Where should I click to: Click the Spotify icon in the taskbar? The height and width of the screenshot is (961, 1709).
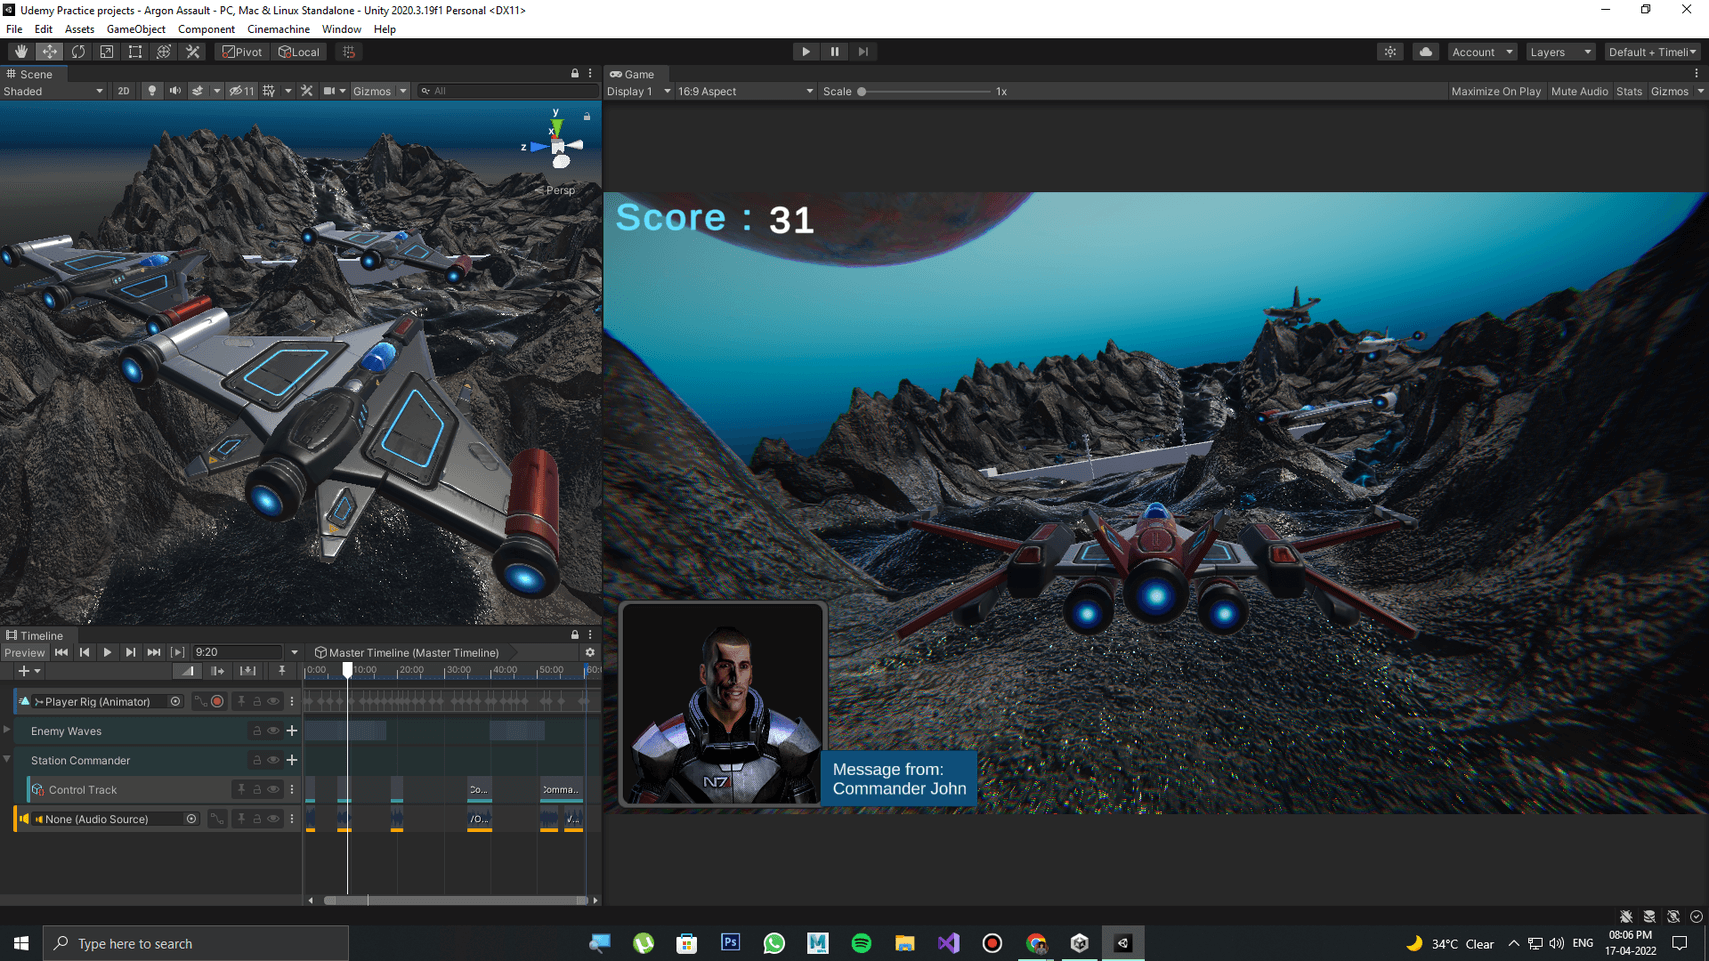[x=861, y=943]
